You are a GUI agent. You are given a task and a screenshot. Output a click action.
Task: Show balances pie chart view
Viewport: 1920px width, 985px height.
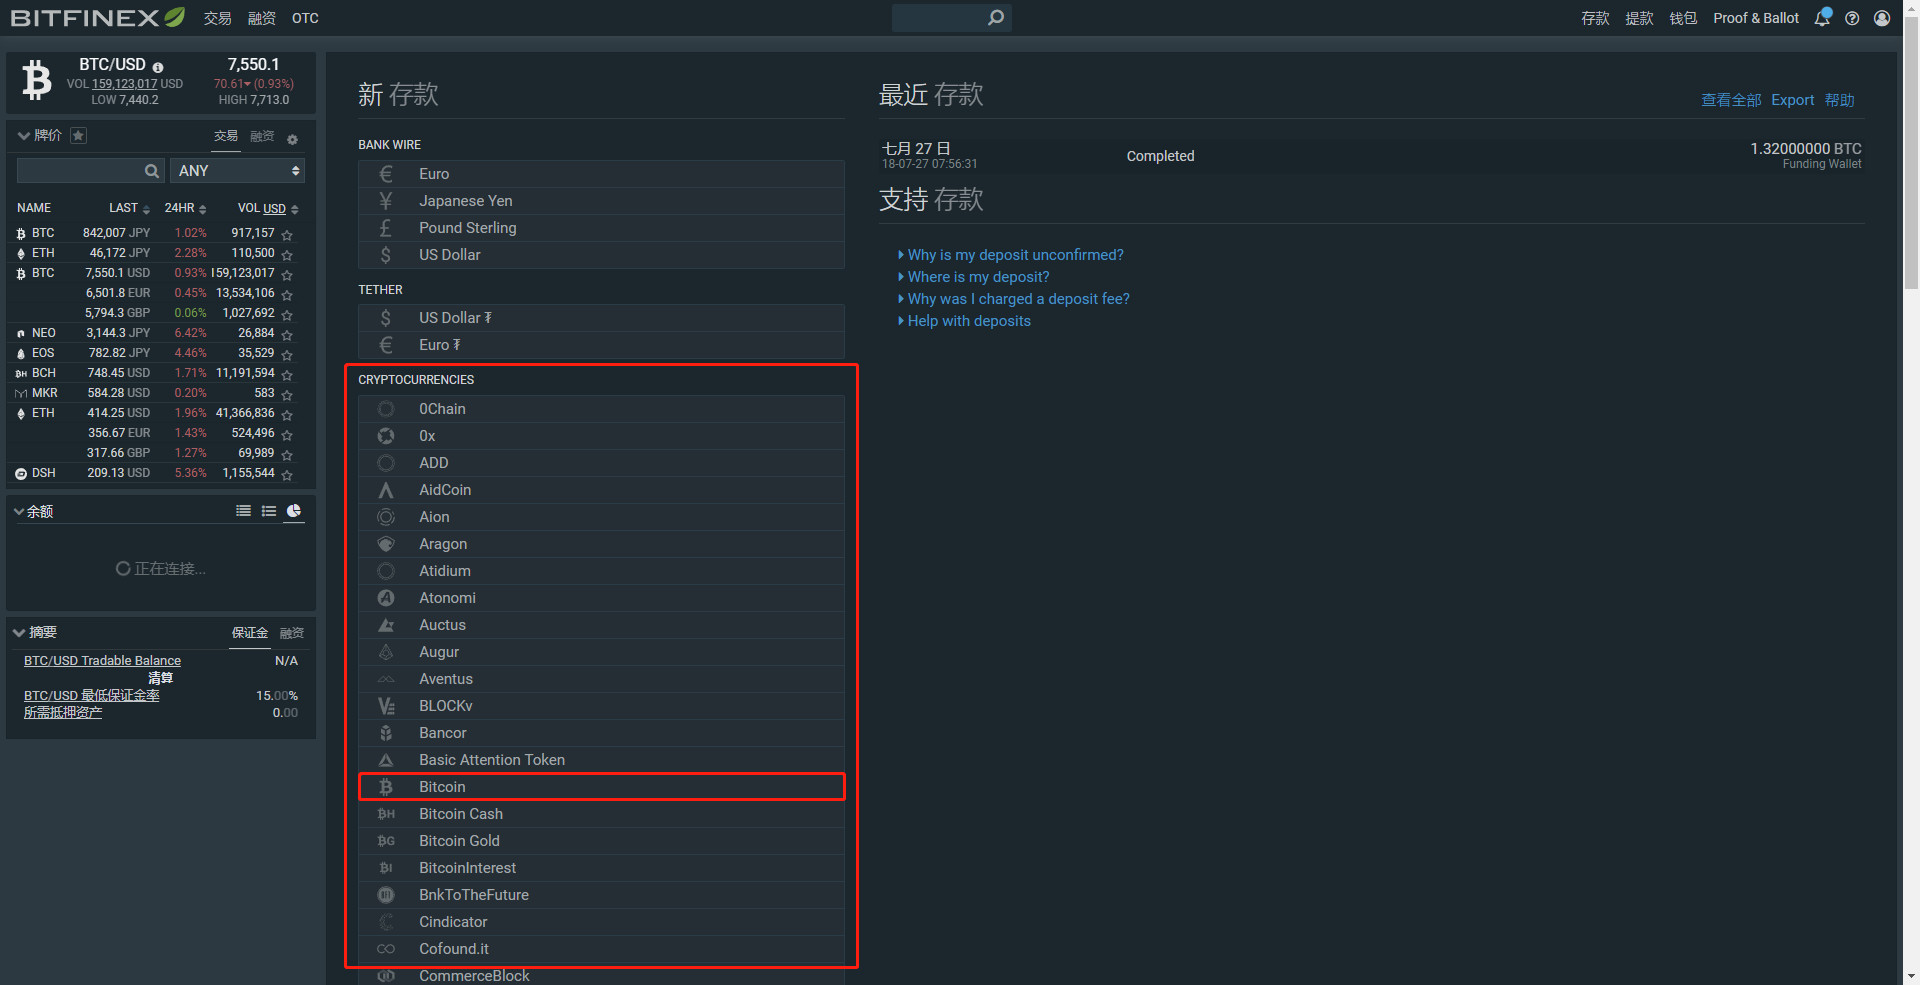(x=294, y=511)
